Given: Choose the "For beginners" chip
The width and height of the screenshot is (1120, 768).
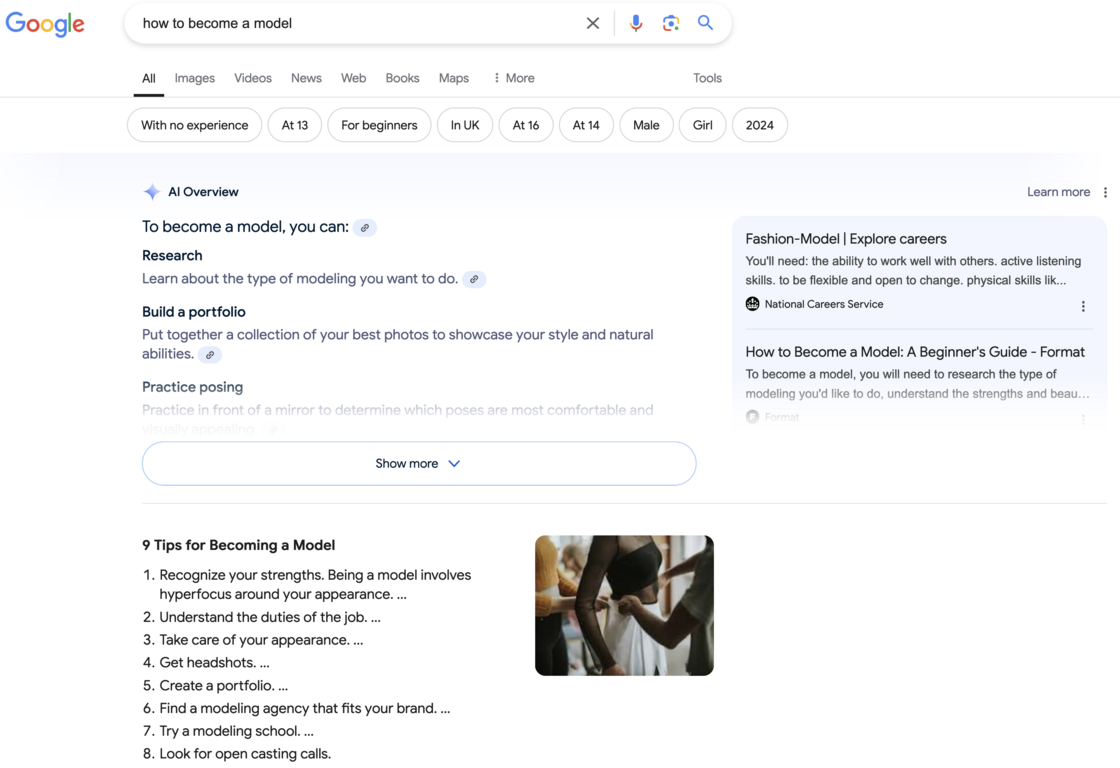Looking at the screenshot, I should [379, 125].
